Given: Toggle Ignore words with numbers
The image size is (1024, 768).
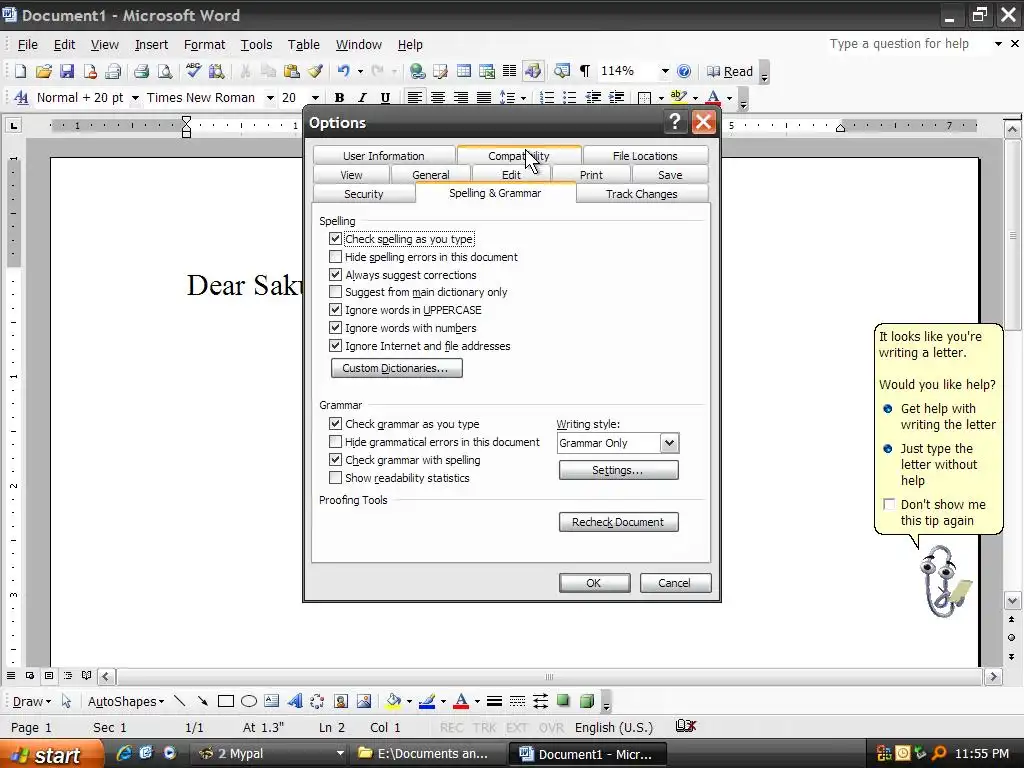Looking at the screenshot, I should 336,328.
